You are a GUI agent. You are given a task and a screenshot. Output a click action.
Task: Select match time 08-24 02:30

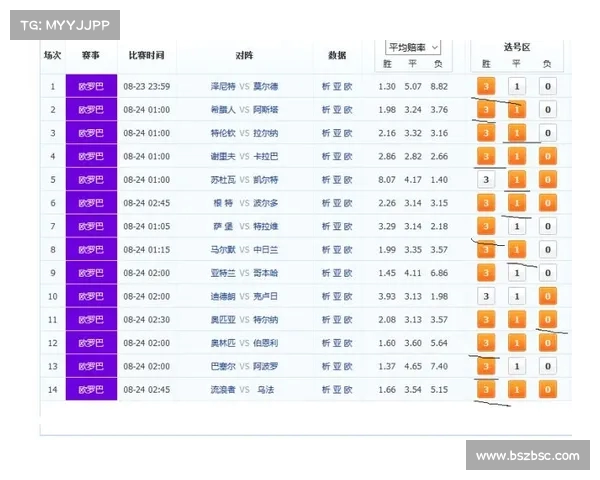pos(147,320)
